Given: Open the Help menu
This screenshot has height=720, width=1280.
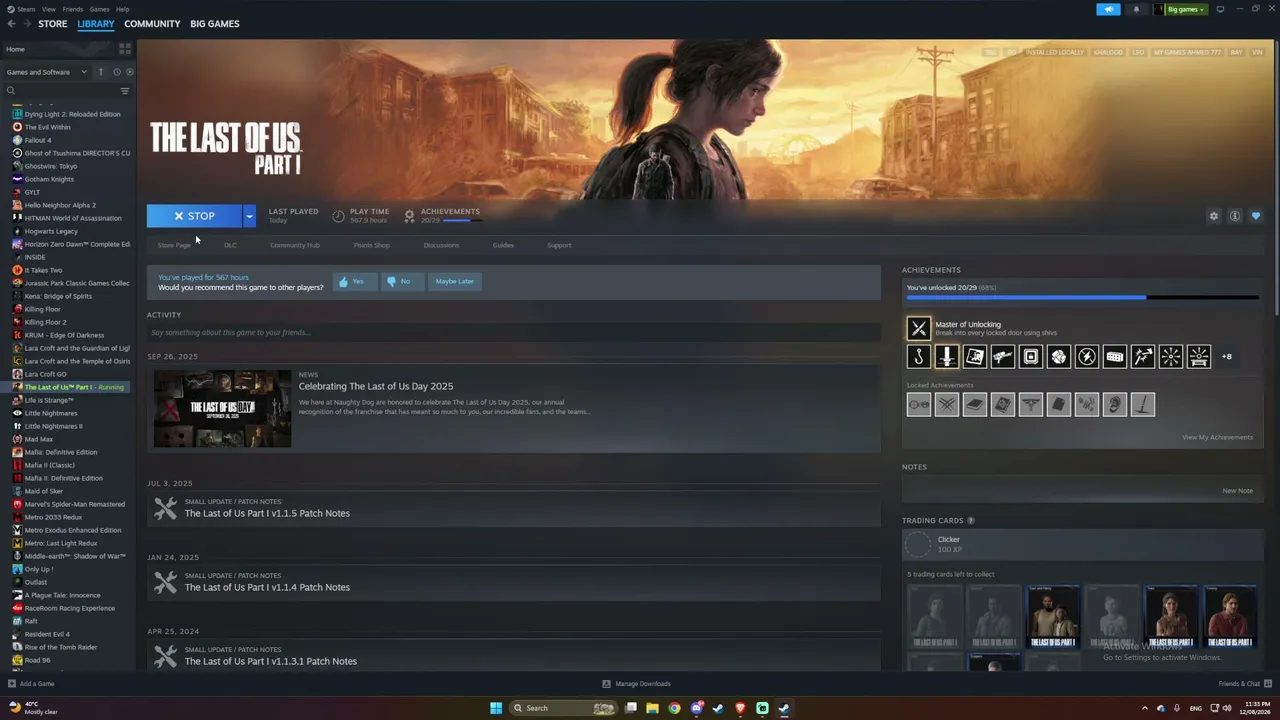Looking at the screenshot, I should click(x=122, y=9).
